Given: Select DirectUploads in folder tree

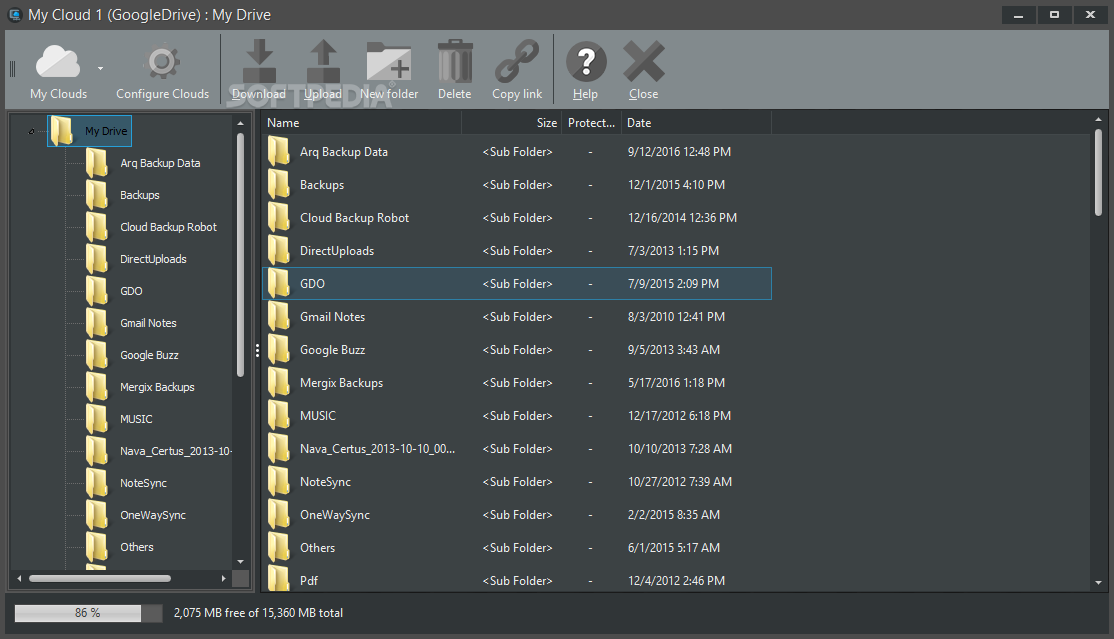Looking at the screenshot, I should pos(153,259).
